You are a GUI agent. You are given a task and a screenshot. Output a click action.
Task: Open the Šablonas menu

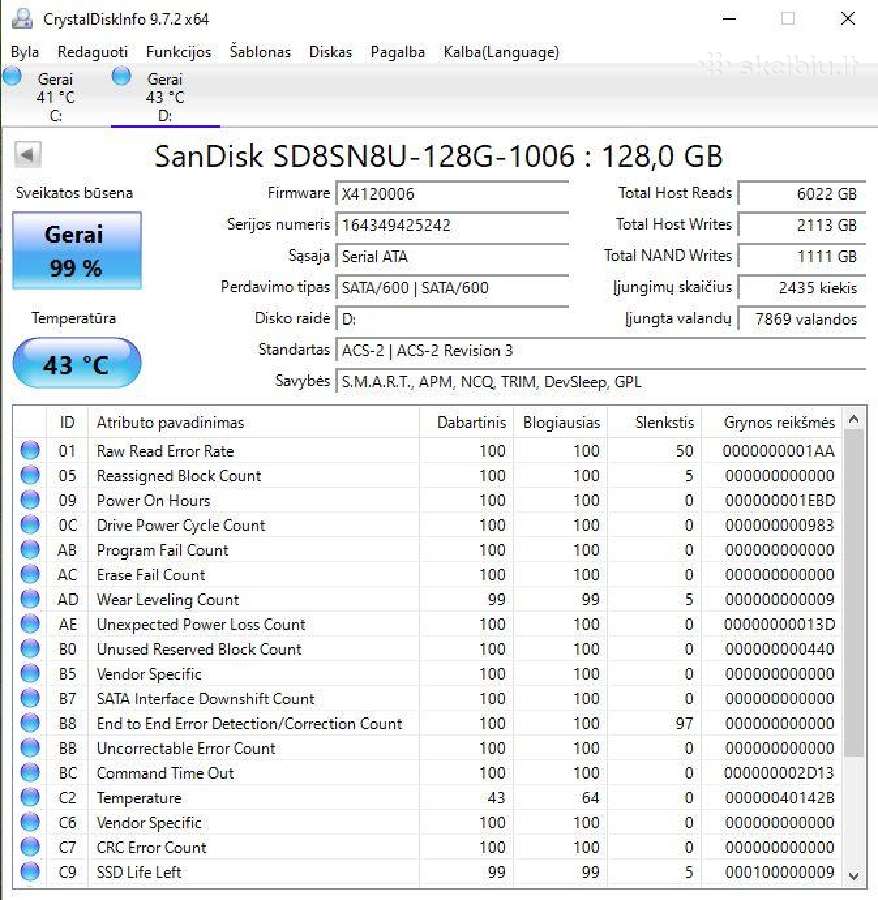coord(260,52)
